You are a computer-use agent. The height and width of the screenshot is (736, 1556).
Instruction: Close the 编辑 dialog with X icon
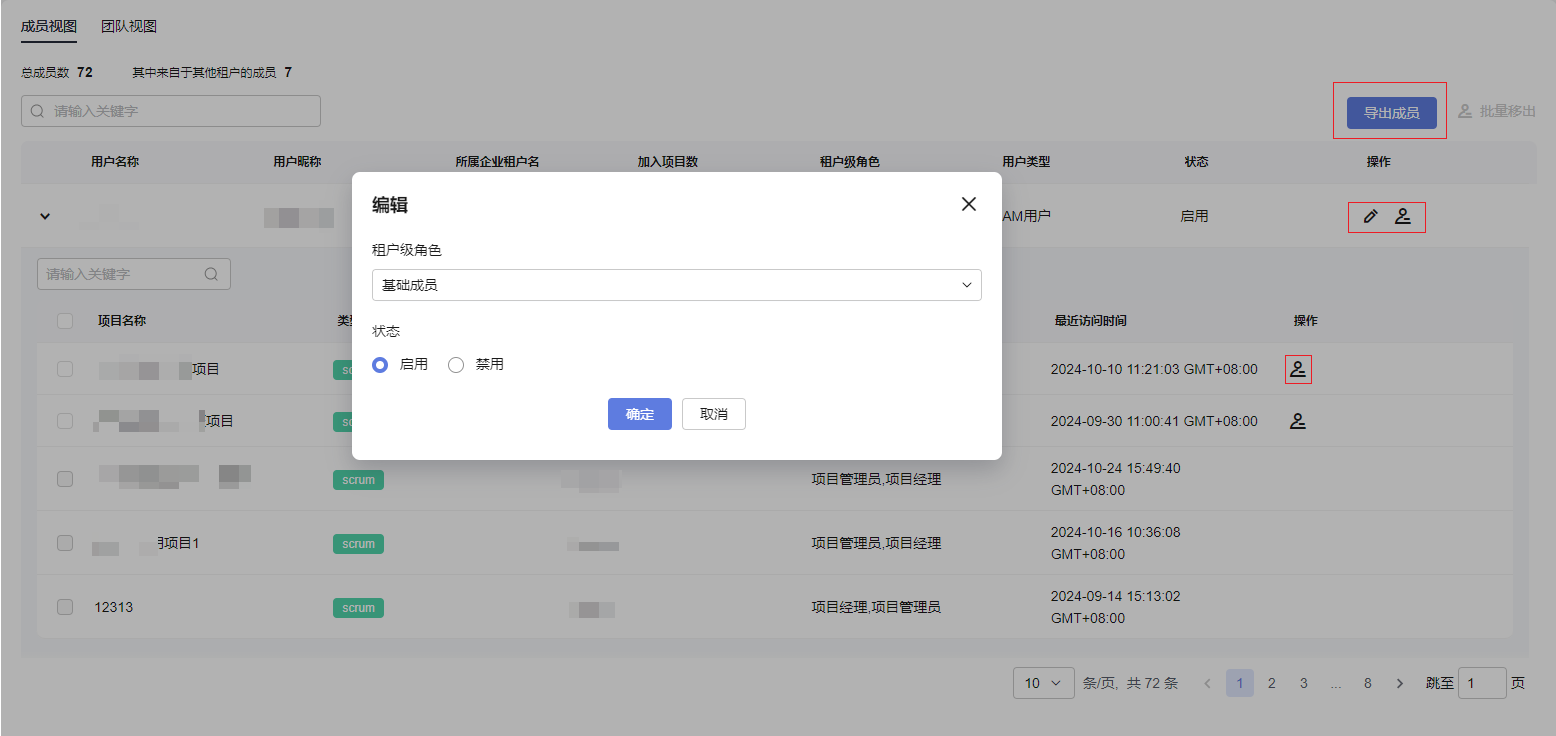(x=968, y=204)
